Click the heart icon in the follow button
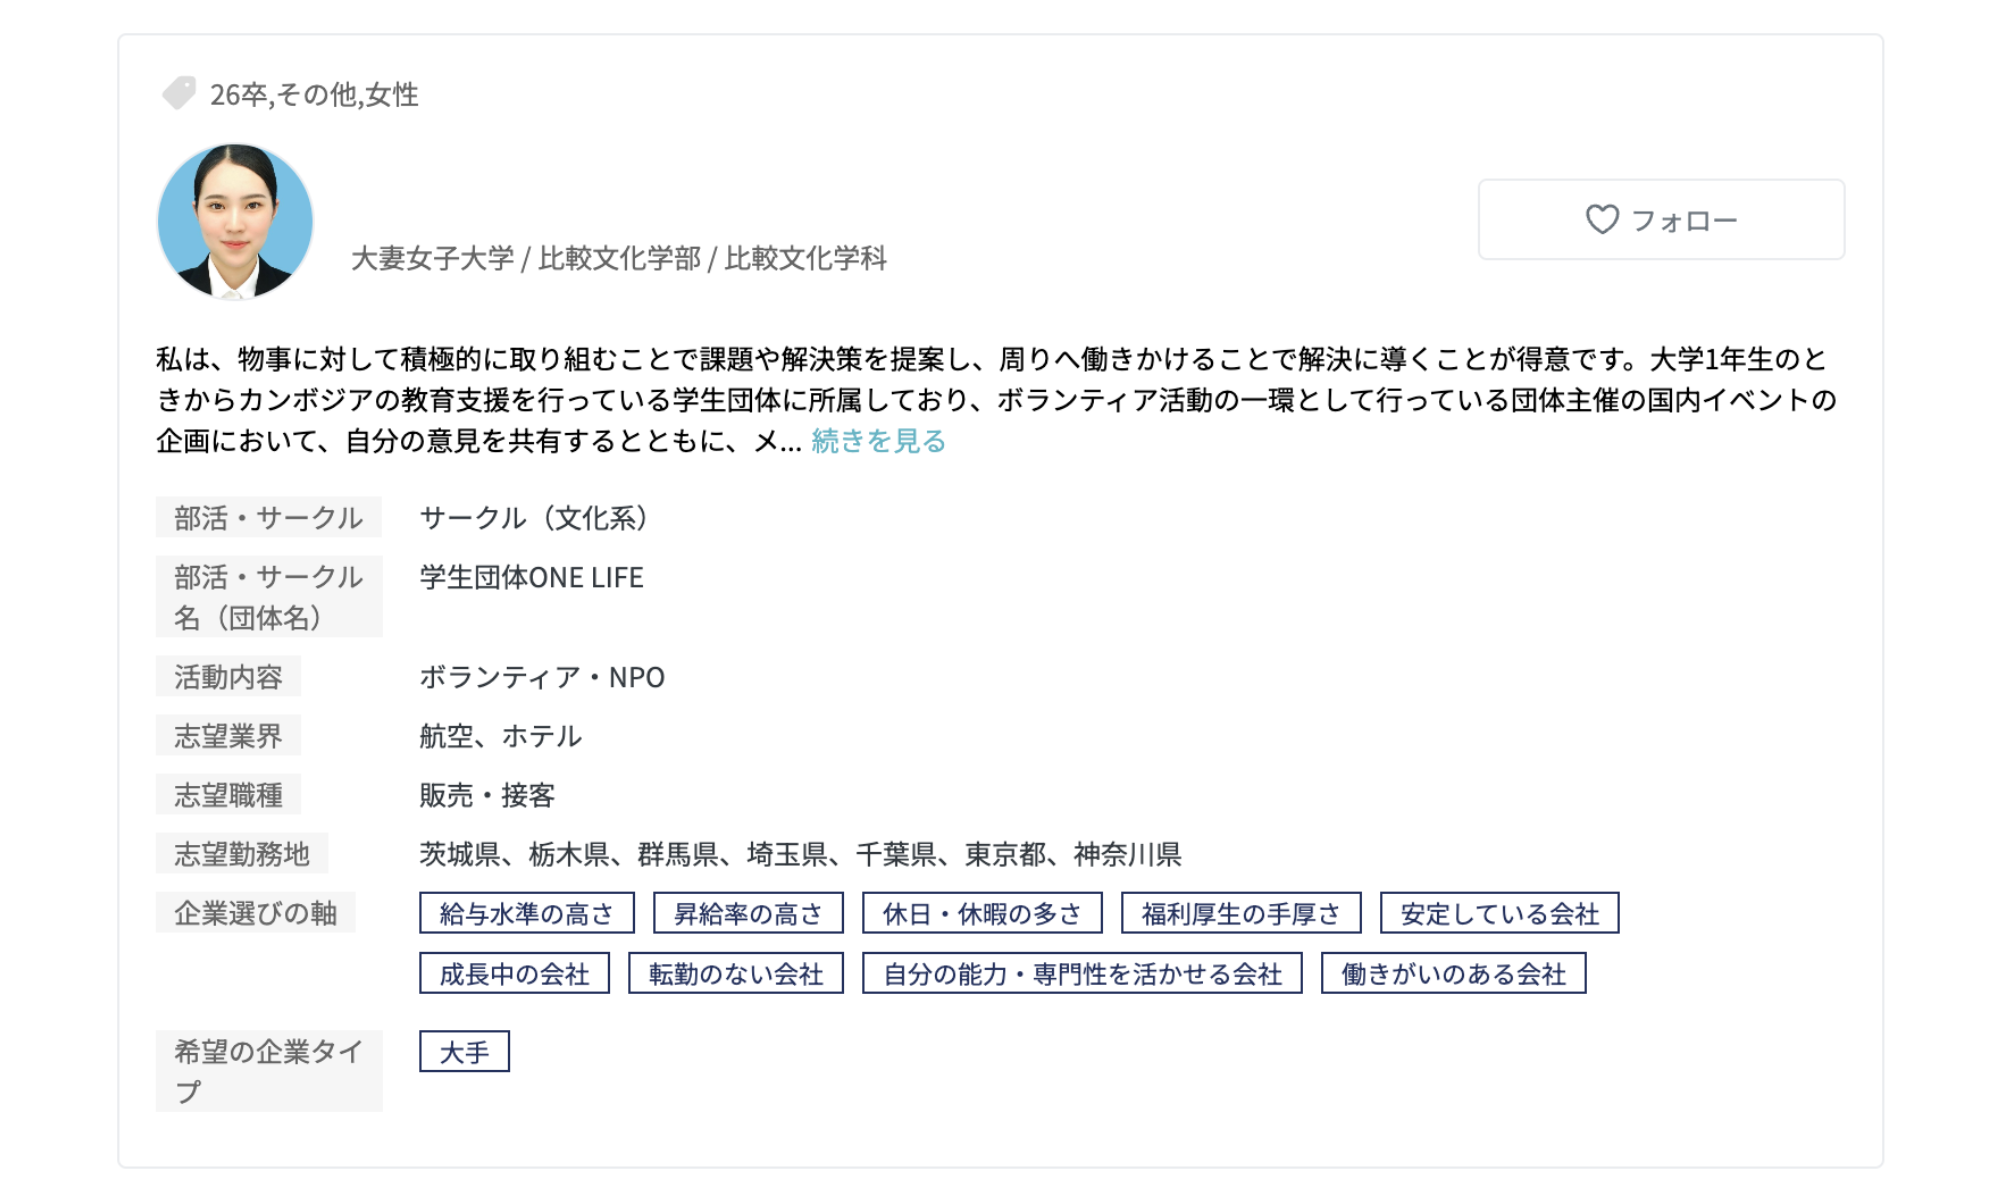 [x=1601, y=219]
